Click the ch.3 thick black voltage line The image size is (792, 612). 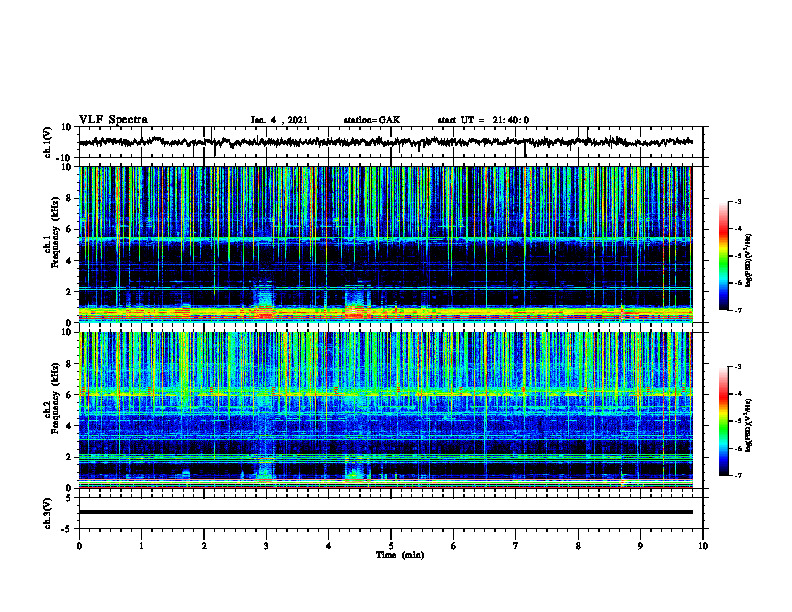pos(386,512)
